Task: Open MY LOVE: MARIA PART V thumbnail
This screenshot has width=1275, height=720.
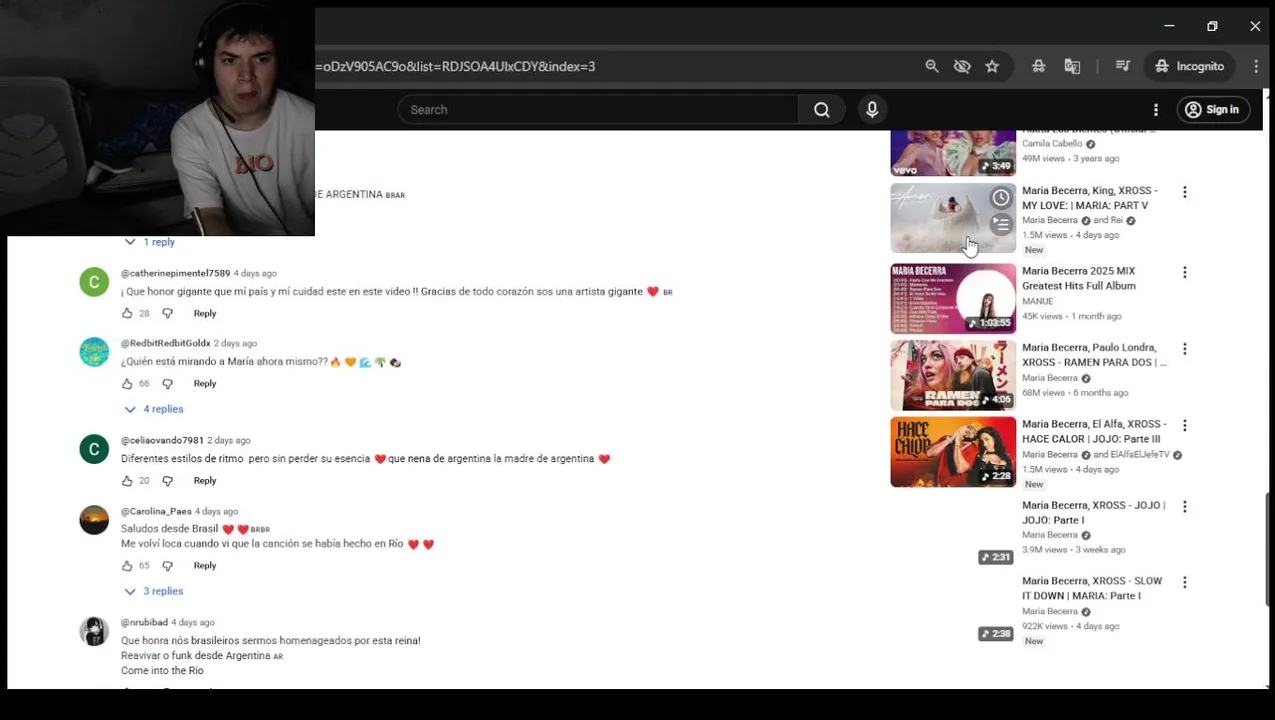Action: [x=953, y=218]
